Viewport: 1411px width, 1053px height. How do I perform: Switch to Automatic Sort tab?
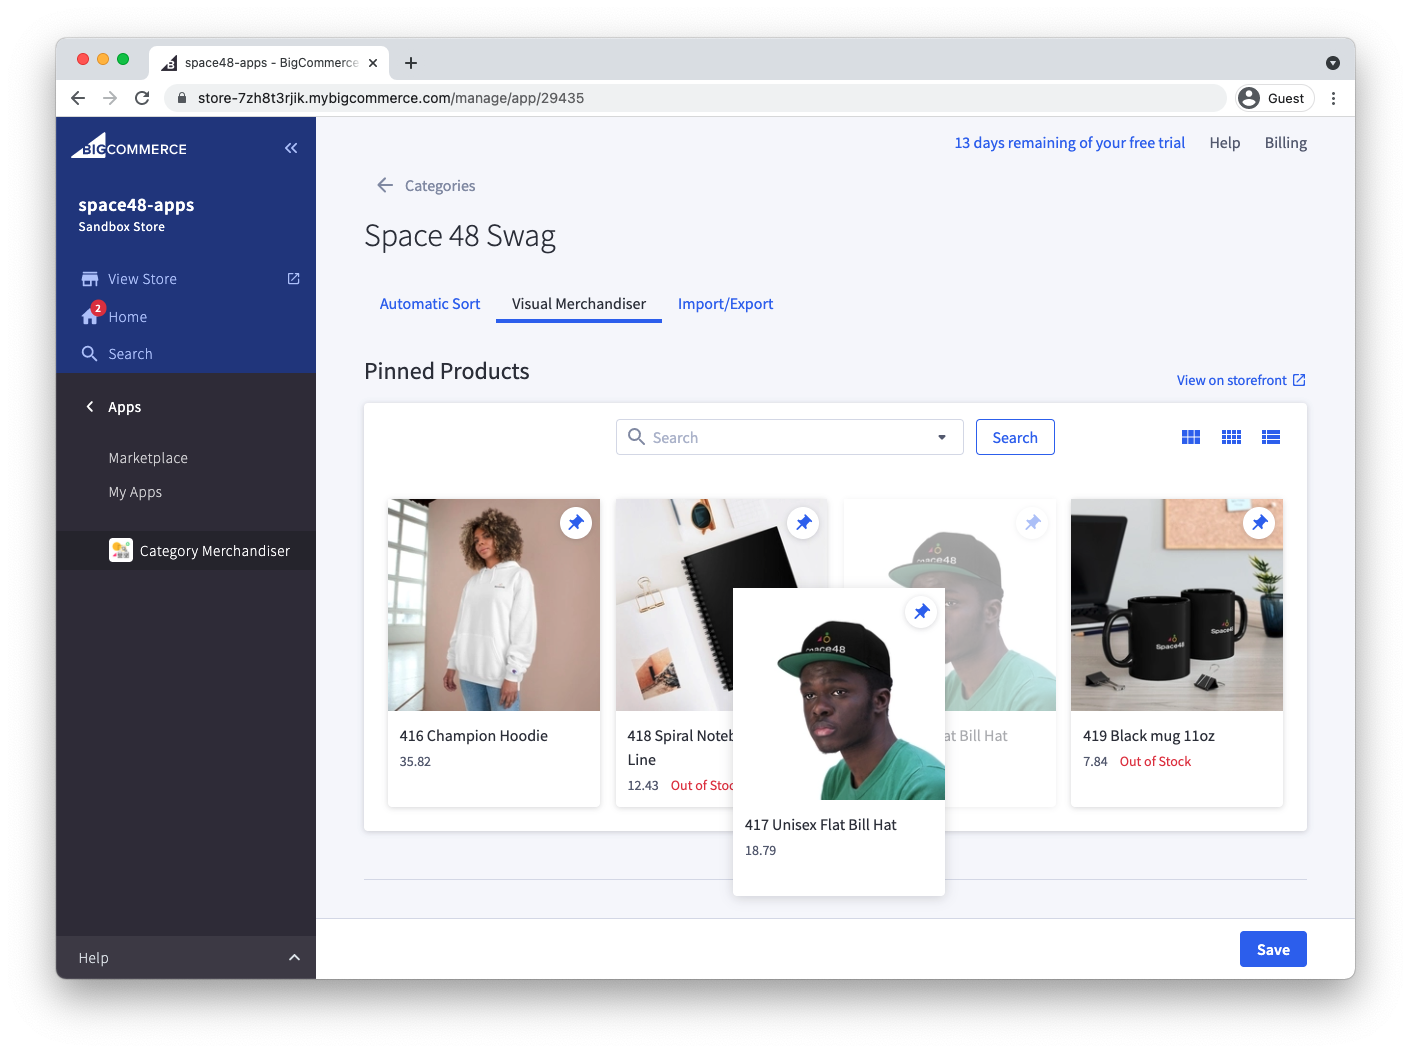click(430, 304)
